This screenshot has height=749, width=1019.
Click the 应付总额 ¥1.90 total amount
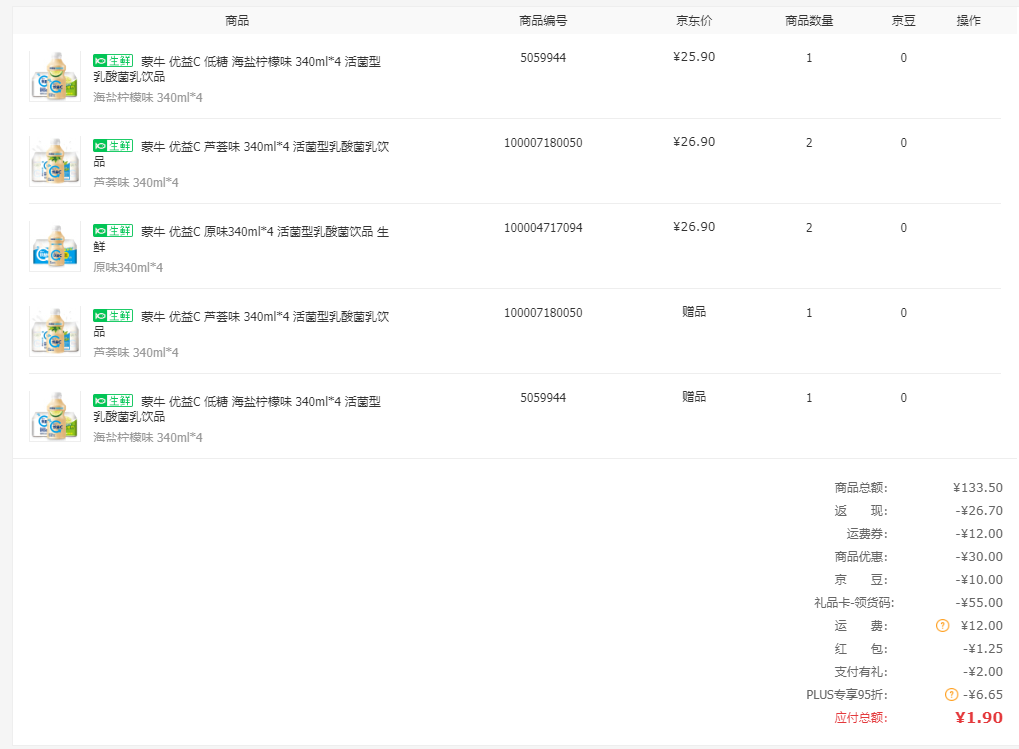pyautogui.click(x=978, y=718)
